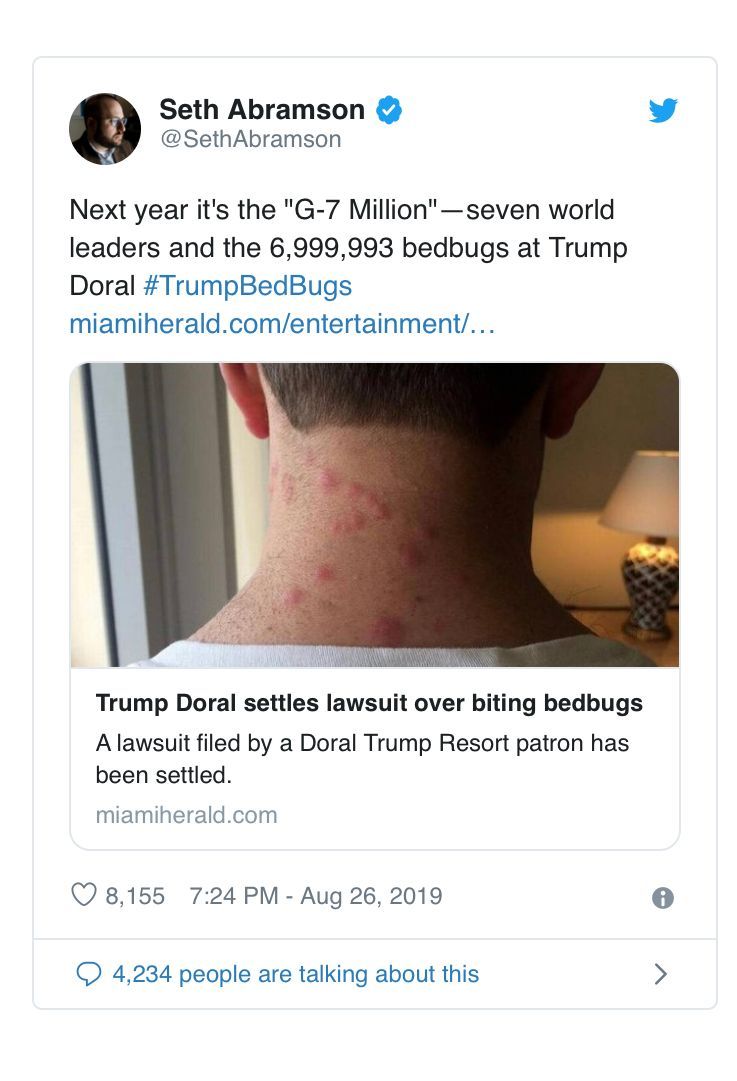This screenshot has width=737, height=1081.
Task: Open the @SethAbramson handle
Action: pyautogui.click(x=251, y=139)
